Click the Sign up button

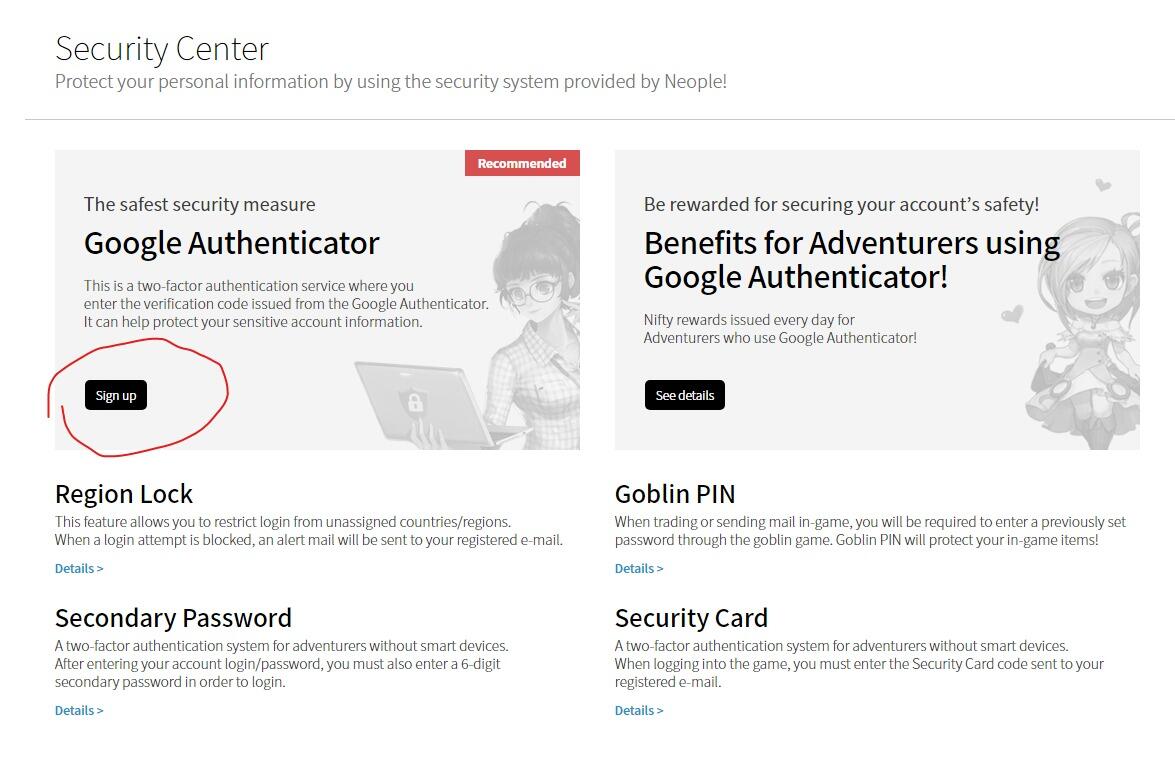(116, 395)
